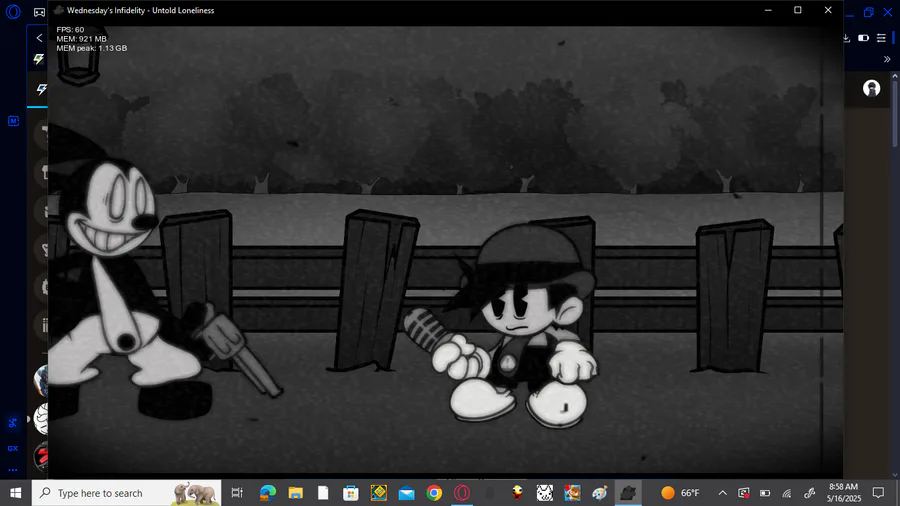900x506 pixels.
Task: Switch to Wednesday's Infidelity taskbar icon
Action: (x=628, y=493)
